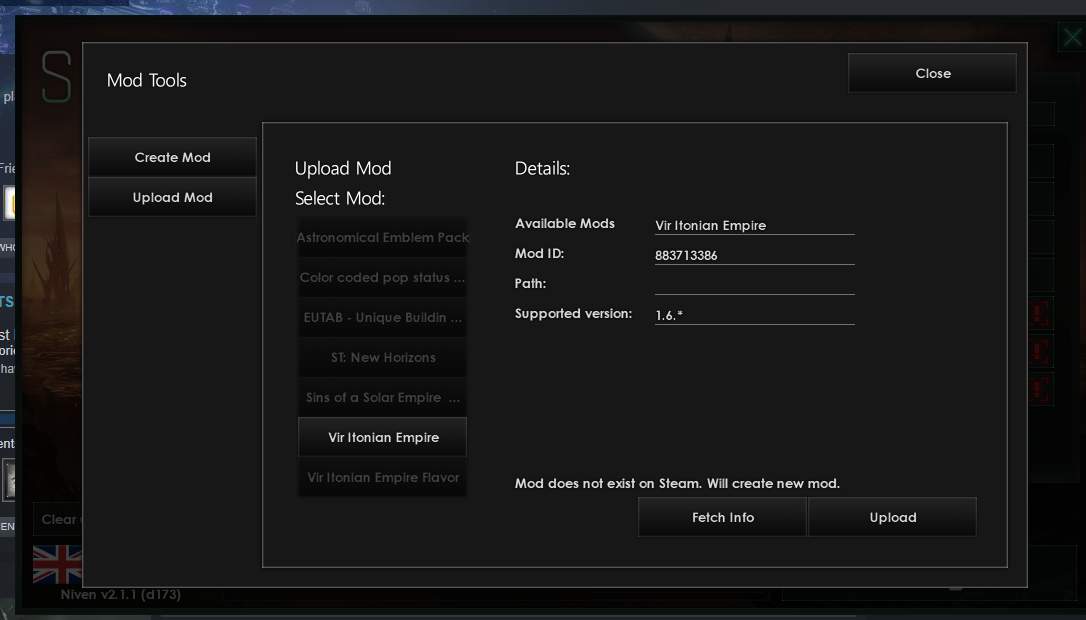The width and height of the screenshot is (1086, 620).
Task: Open the Create Mod section
Action: (x=172, y=157)
